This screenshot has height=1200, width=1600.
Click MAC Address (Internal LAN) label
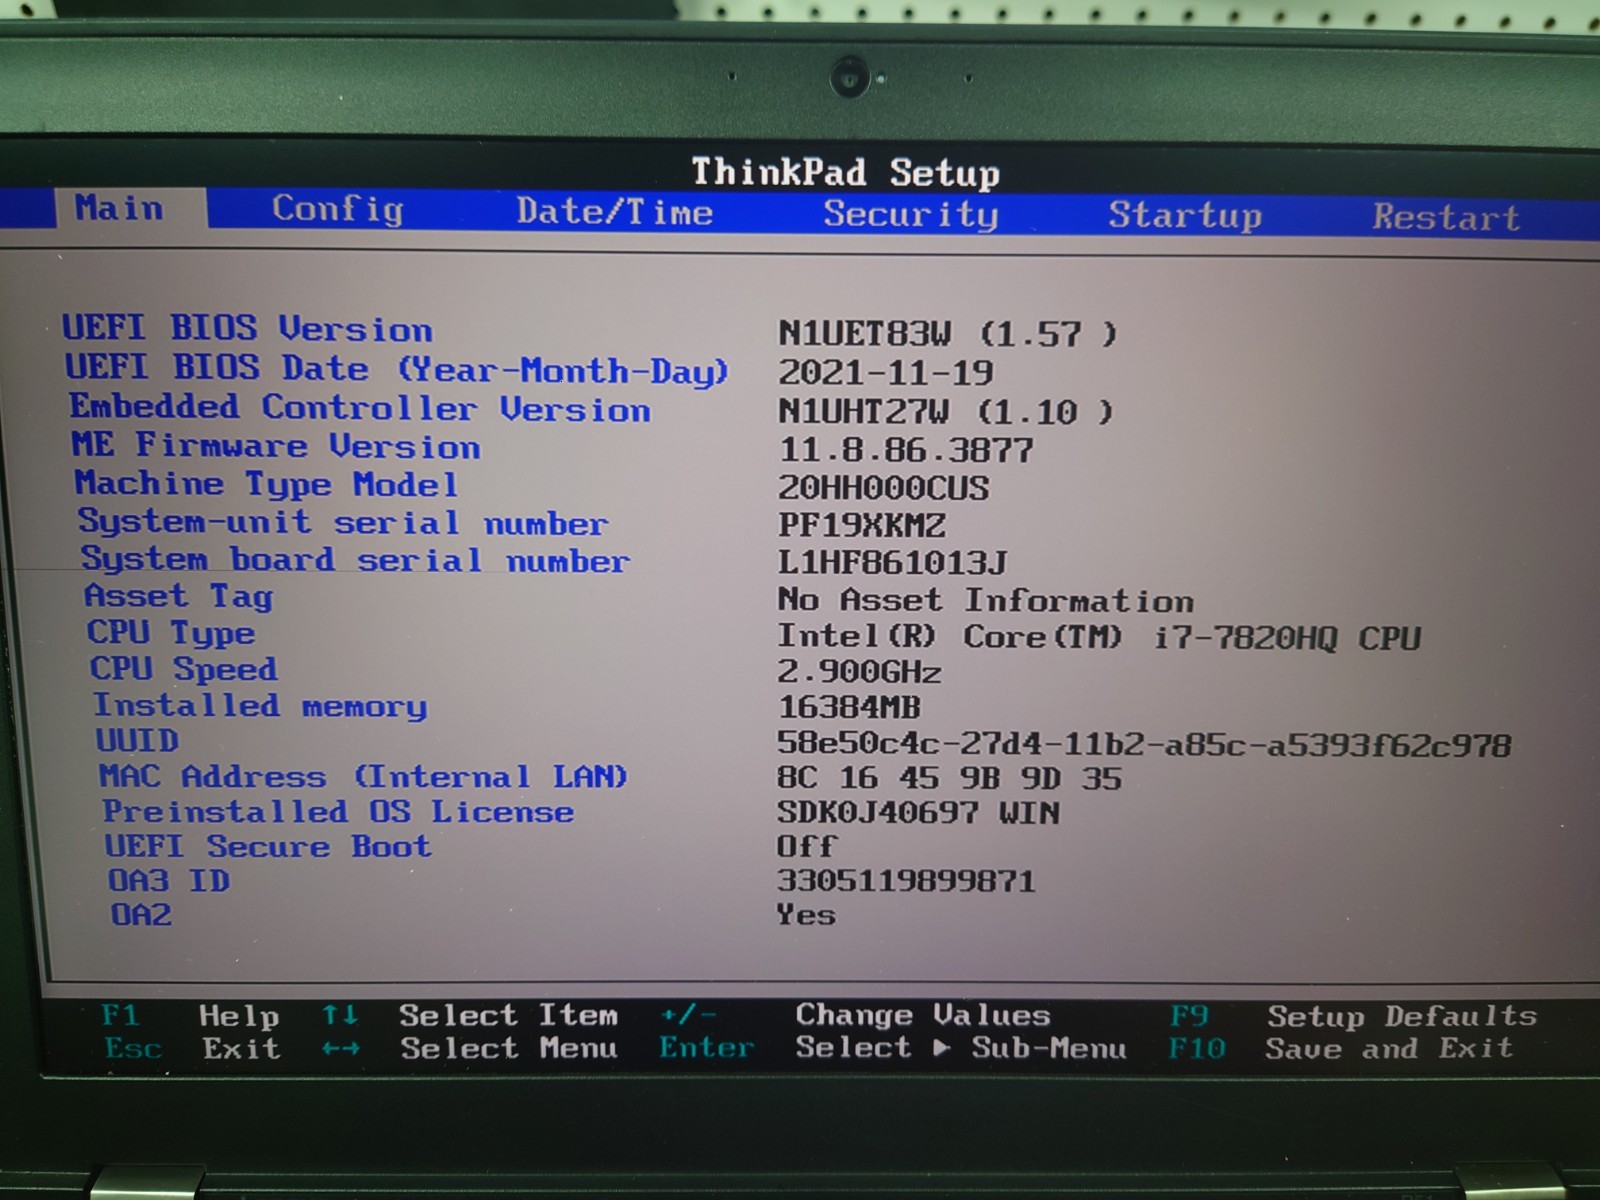[x=363, y=776]
